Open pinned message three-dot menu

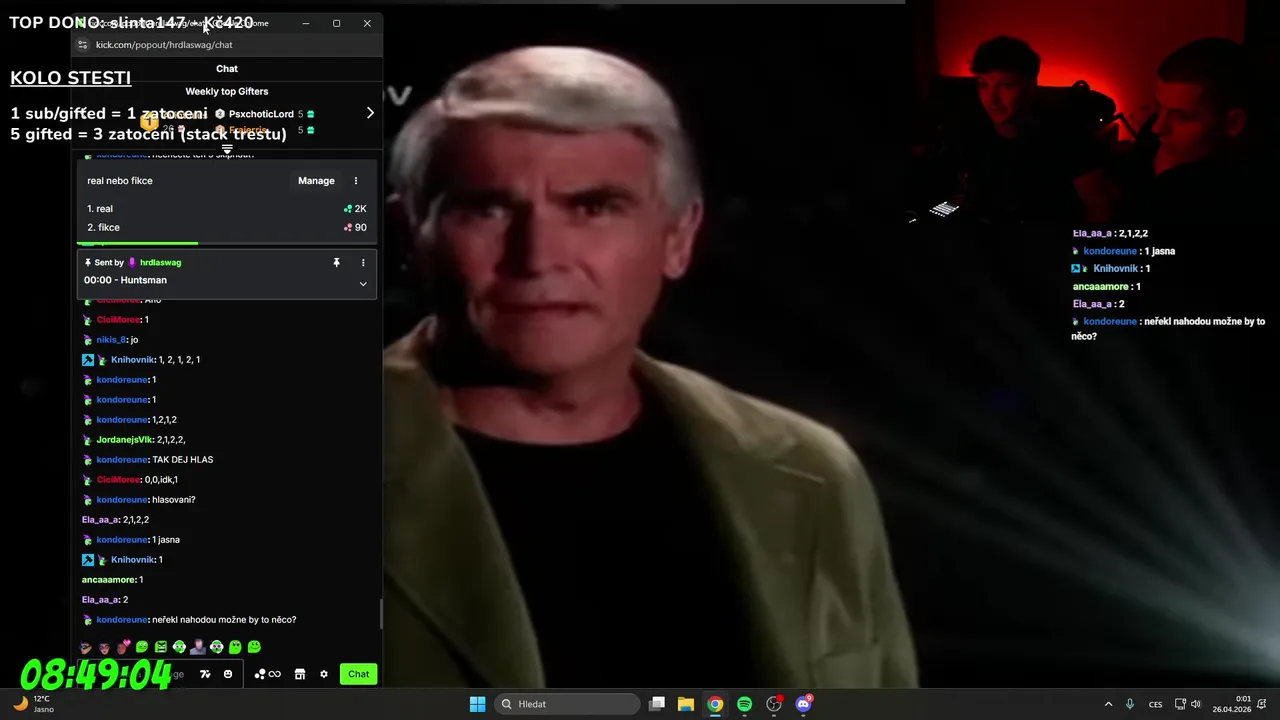pos(363,262)
